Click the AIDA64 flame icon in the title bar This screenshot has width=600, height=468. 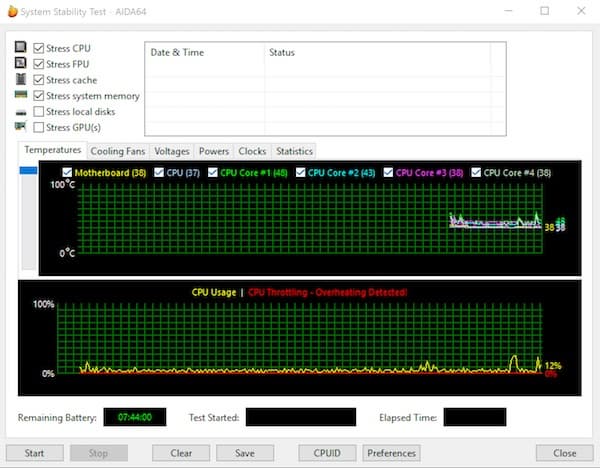tap(13, 11)
